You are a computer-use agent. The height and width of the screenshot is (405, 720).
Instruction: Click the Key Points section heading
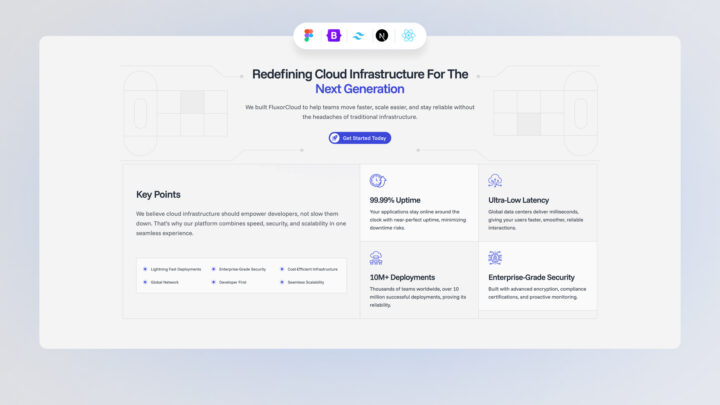(x=158, y=194)
